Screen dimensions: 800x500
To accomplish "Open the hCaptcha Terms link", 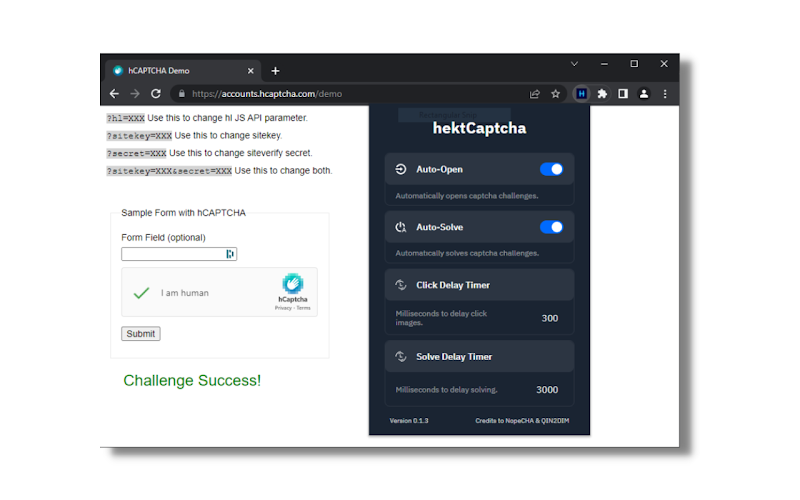I will [x=304, y=308].
